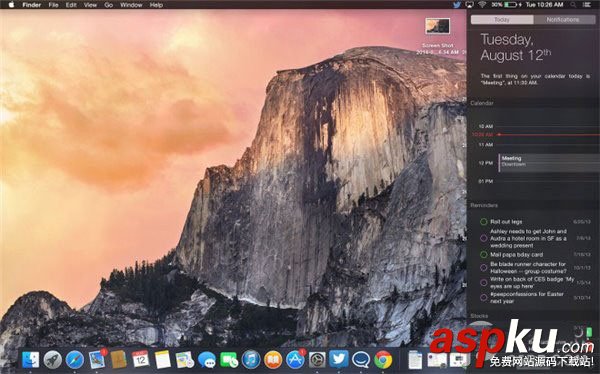
Task: Switch to the Notifications tab
Action: tap(564, 20)
